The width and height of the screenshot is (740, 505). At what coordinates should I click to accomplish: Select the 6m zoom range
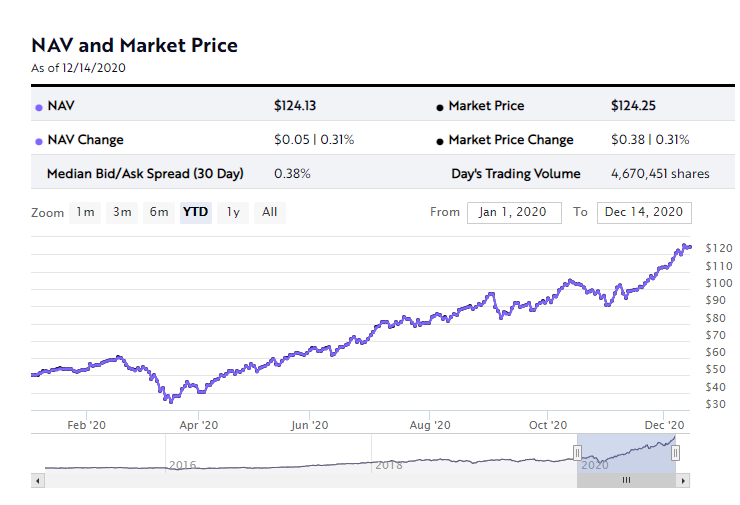[x=159, y=212]
